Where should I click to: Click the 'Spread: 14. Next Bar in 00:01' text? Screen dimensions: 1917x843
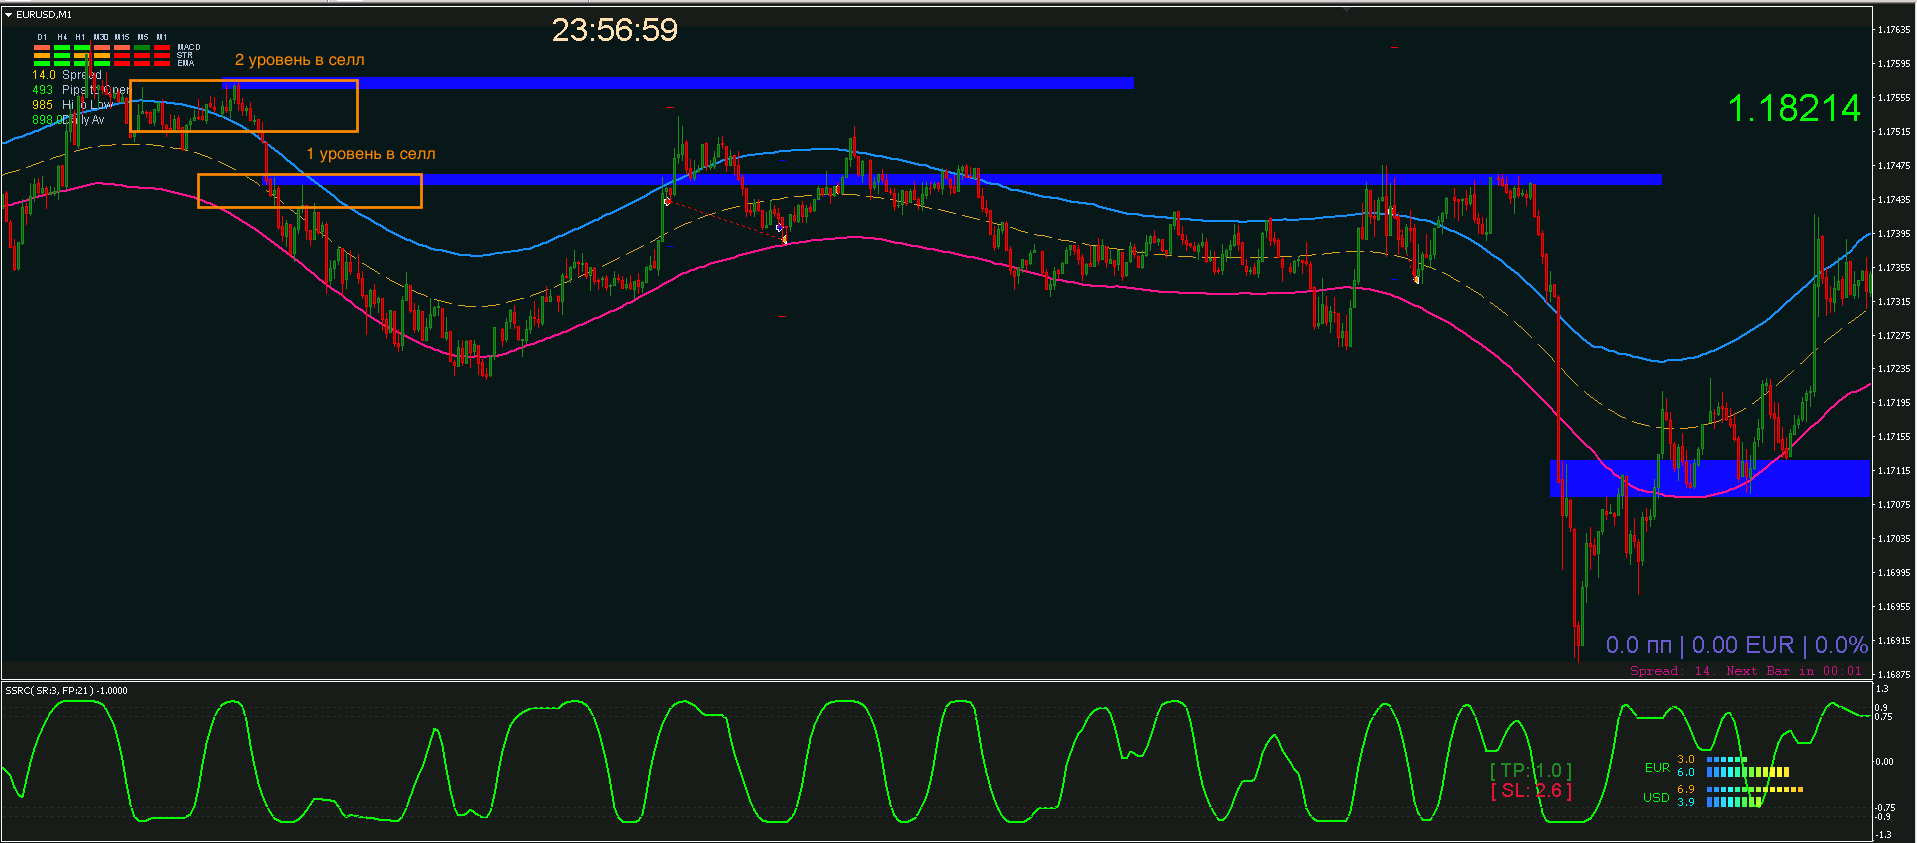[x=1746, y=671]
